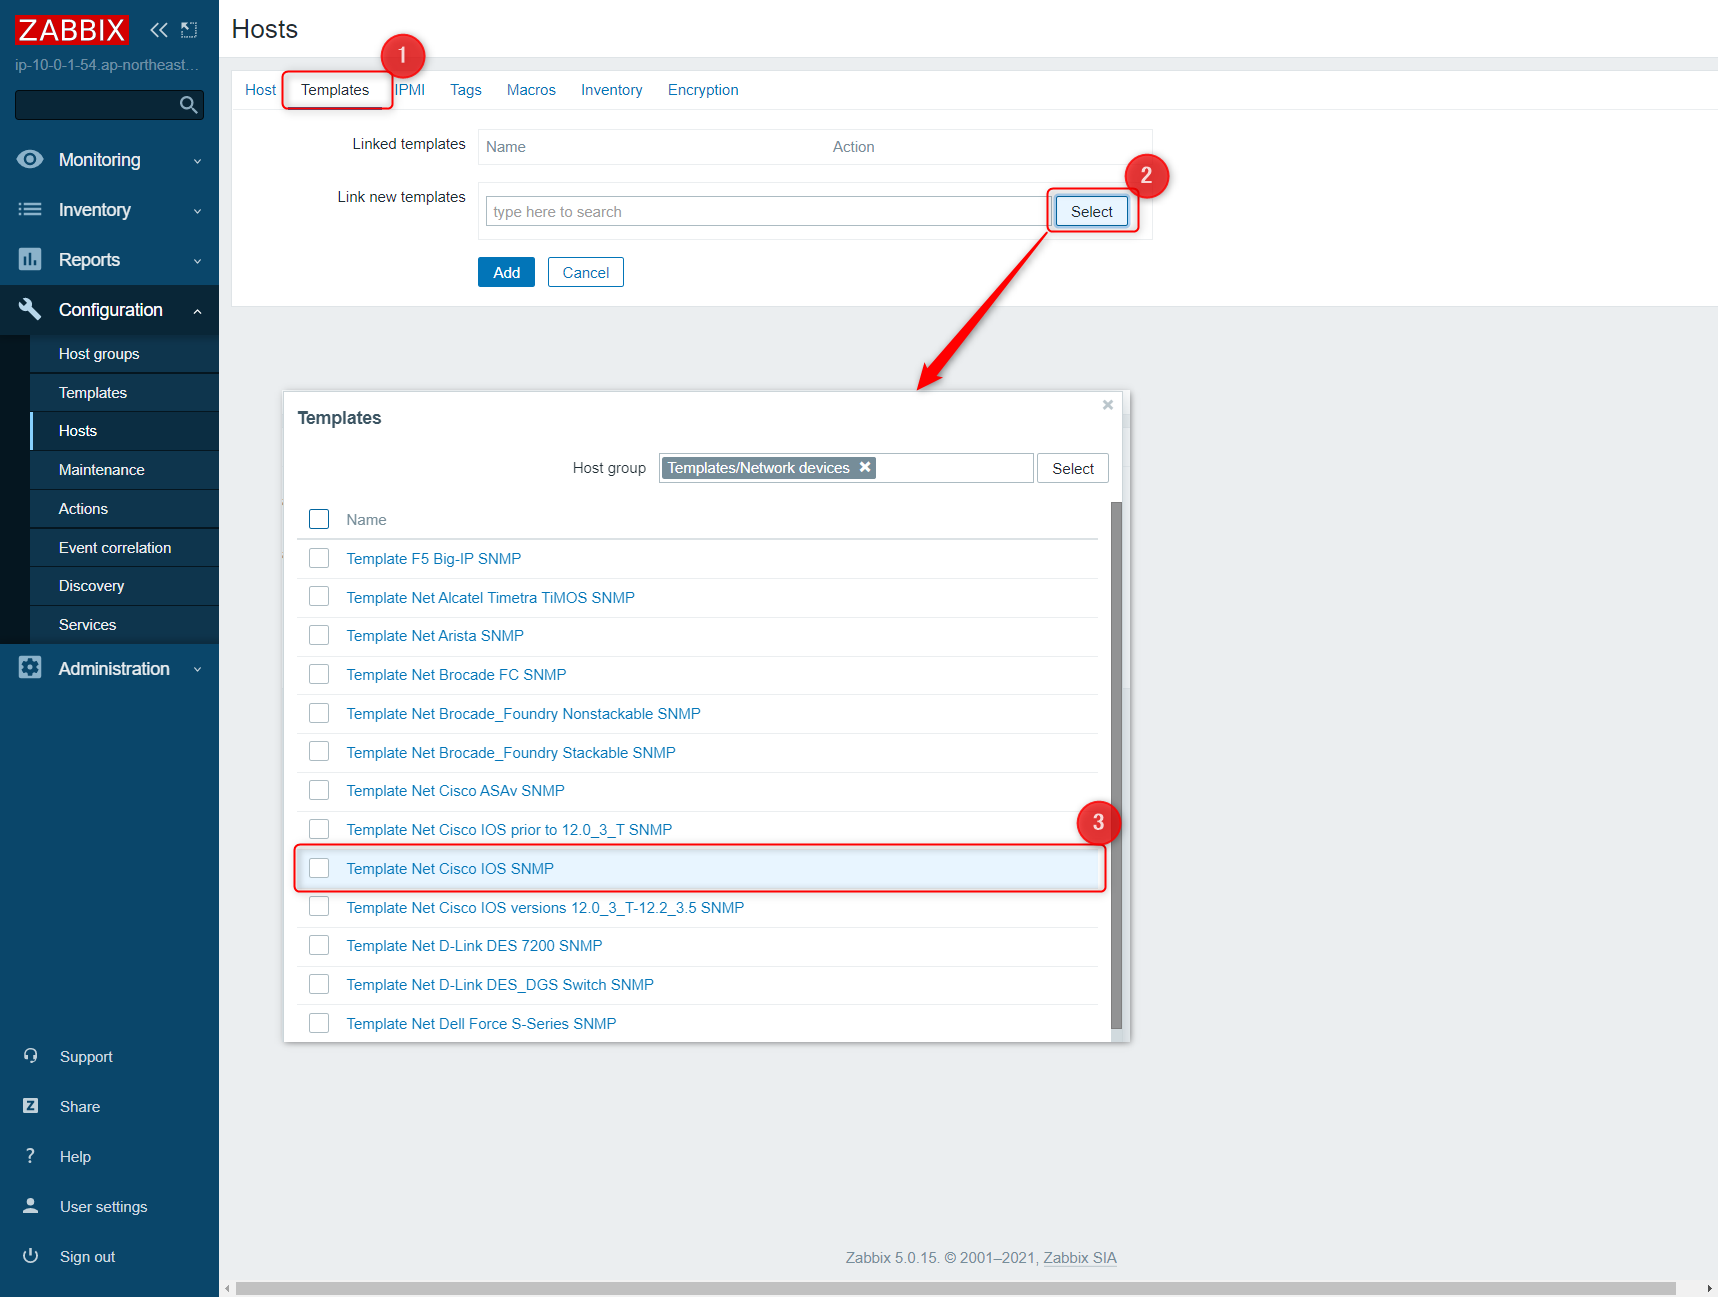Viewport: 1718px width, 1297px height.
Task: Open Cisco IOS versions 12.0_3_T-12.2_3.5 SNMP link
Action: click(545, 908)
